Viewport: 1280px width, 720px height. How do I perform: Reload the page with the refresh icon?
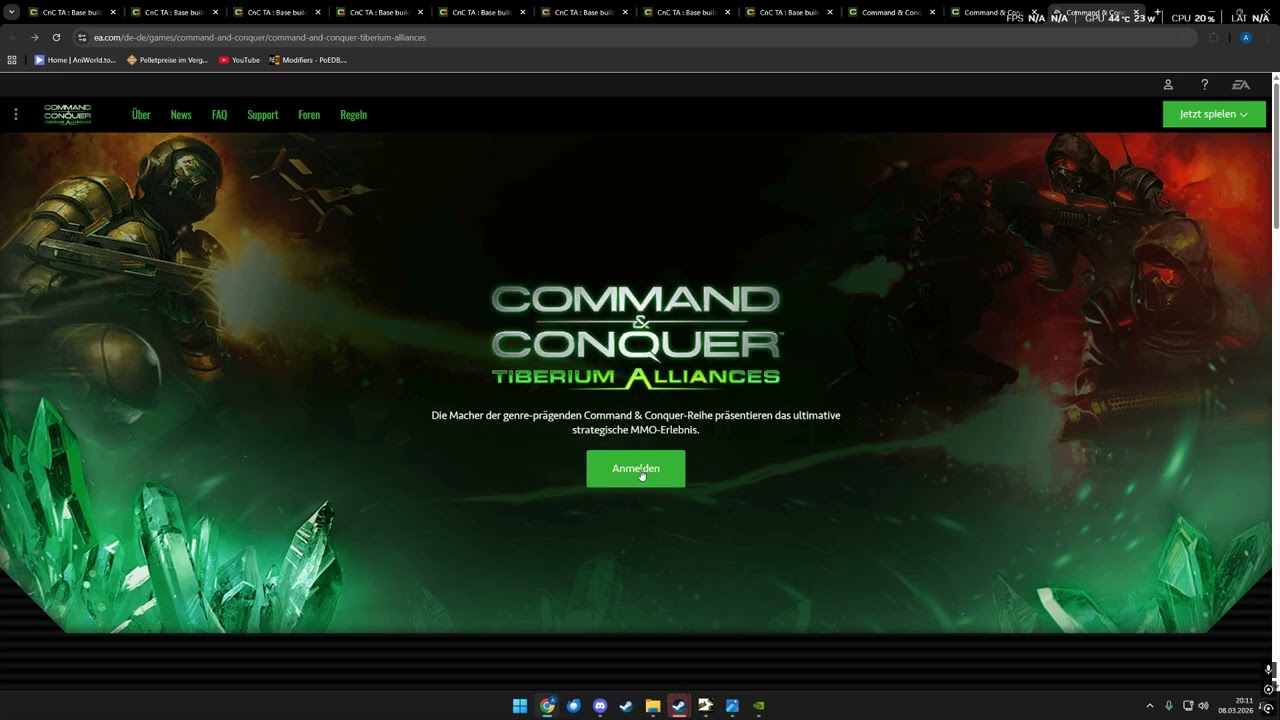click(56, 37)
